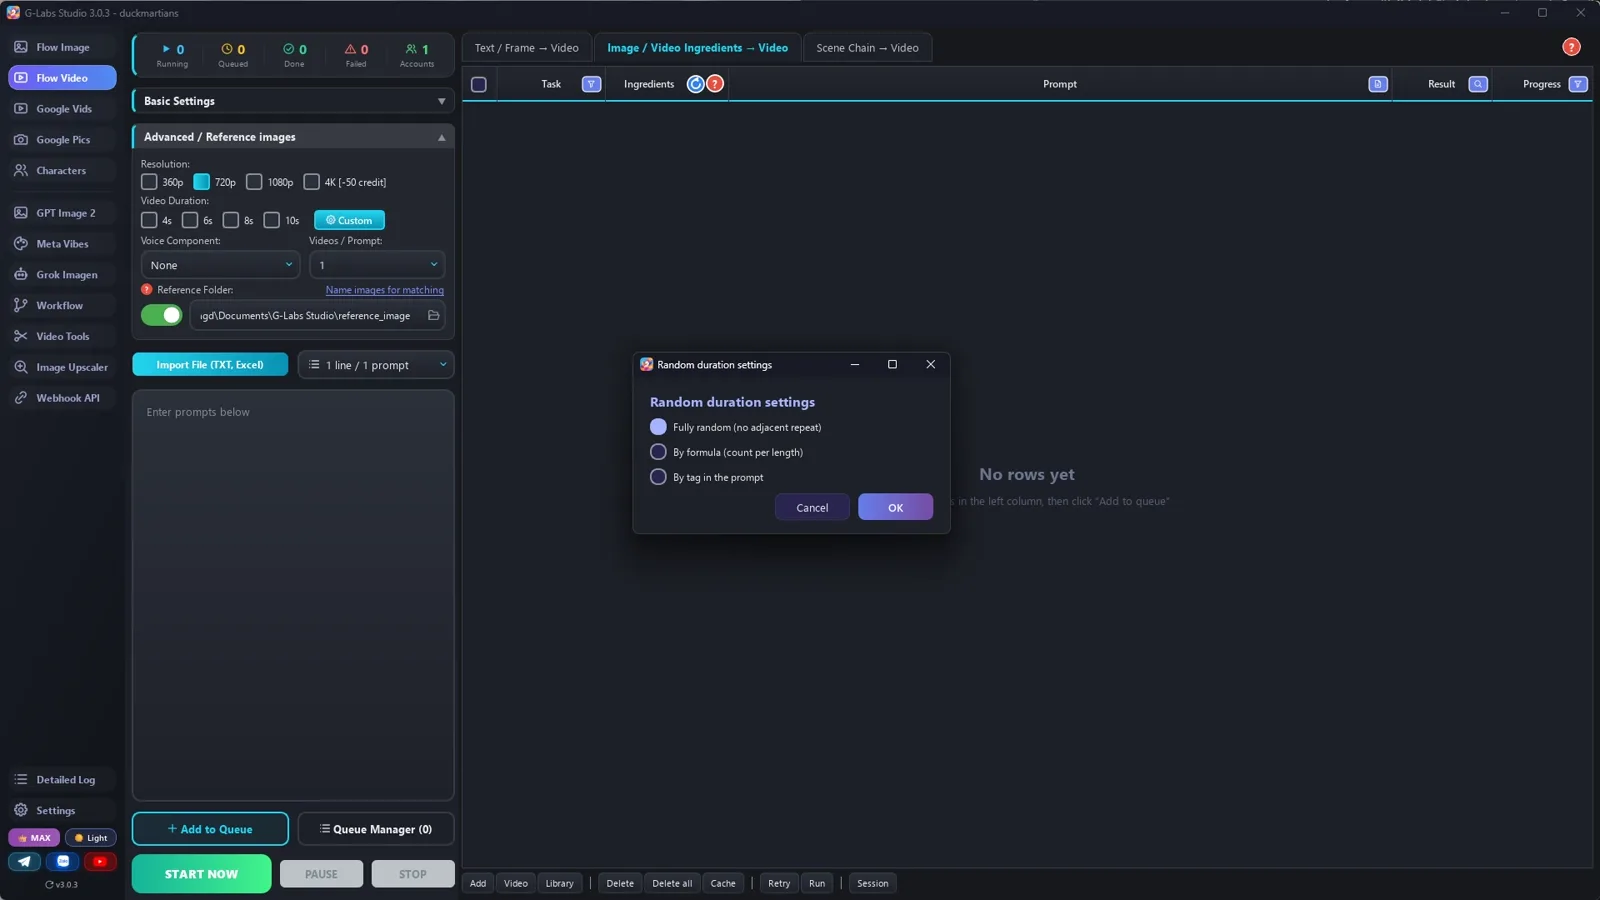
Task: Open Image Upscaler in sidebar
Action: pos(62,367)
